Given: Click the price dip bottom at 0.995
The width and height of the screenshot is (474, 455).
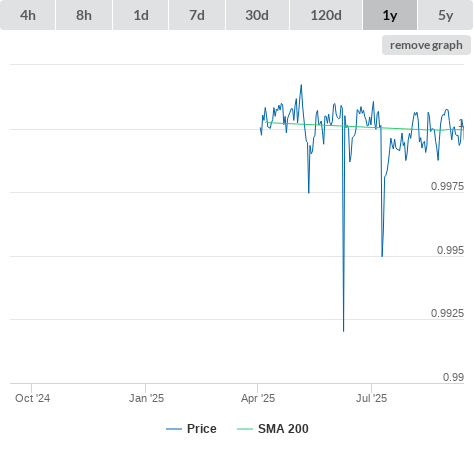Looking at the screenshot, I should tap(382, 256).
